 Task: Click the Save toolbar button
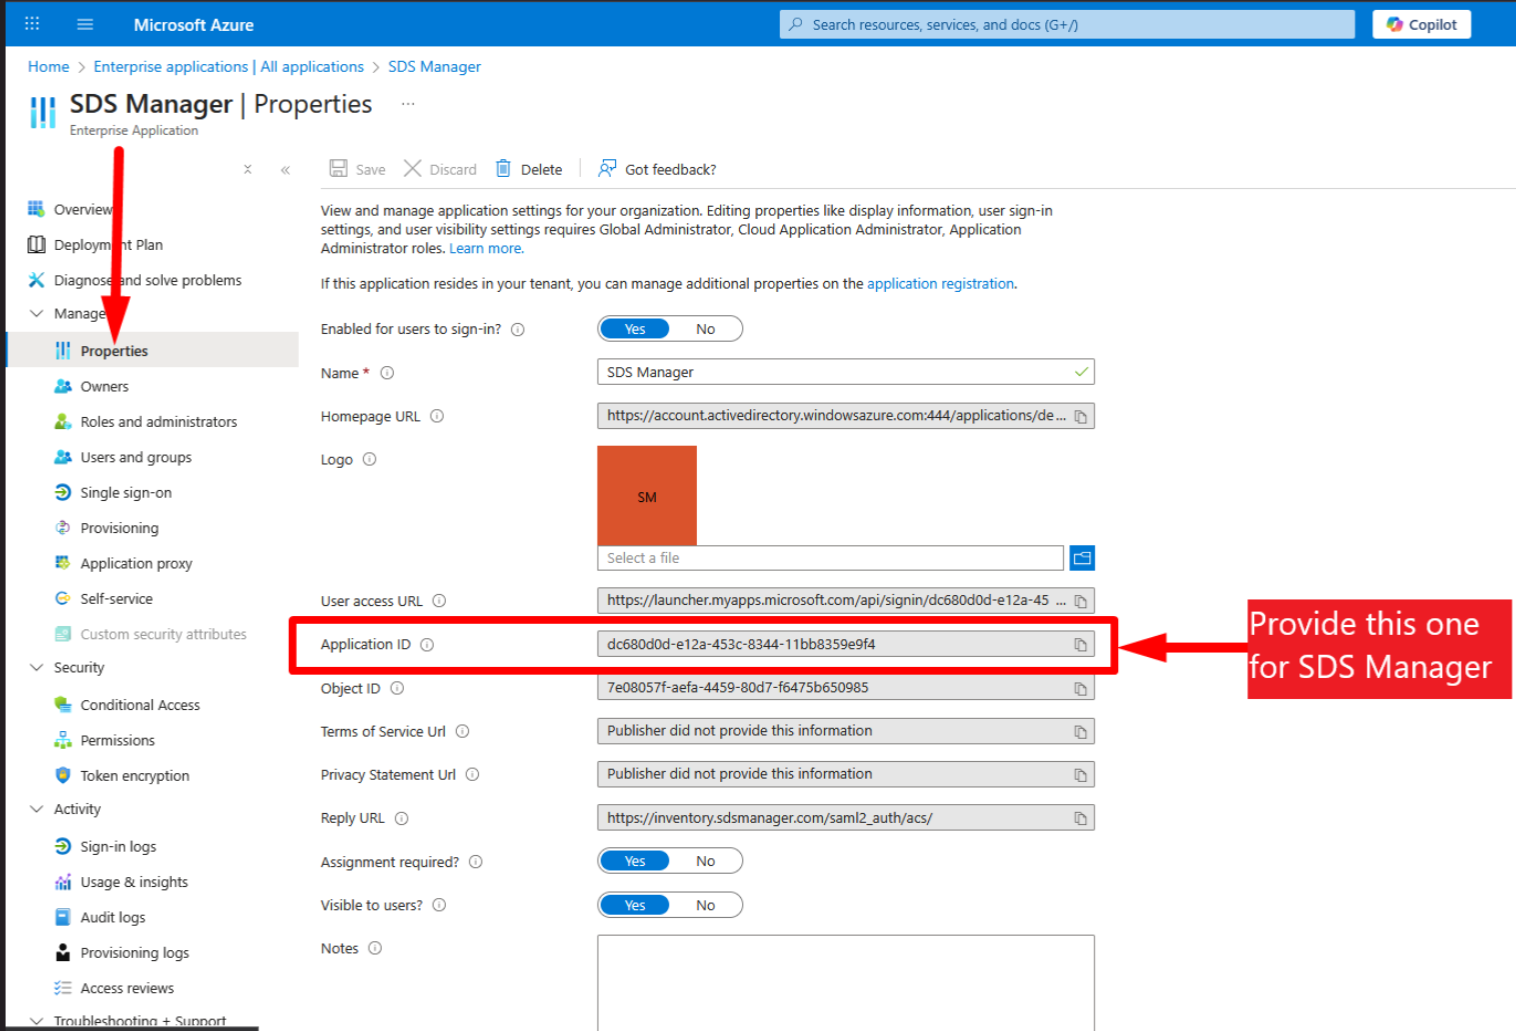357,169
